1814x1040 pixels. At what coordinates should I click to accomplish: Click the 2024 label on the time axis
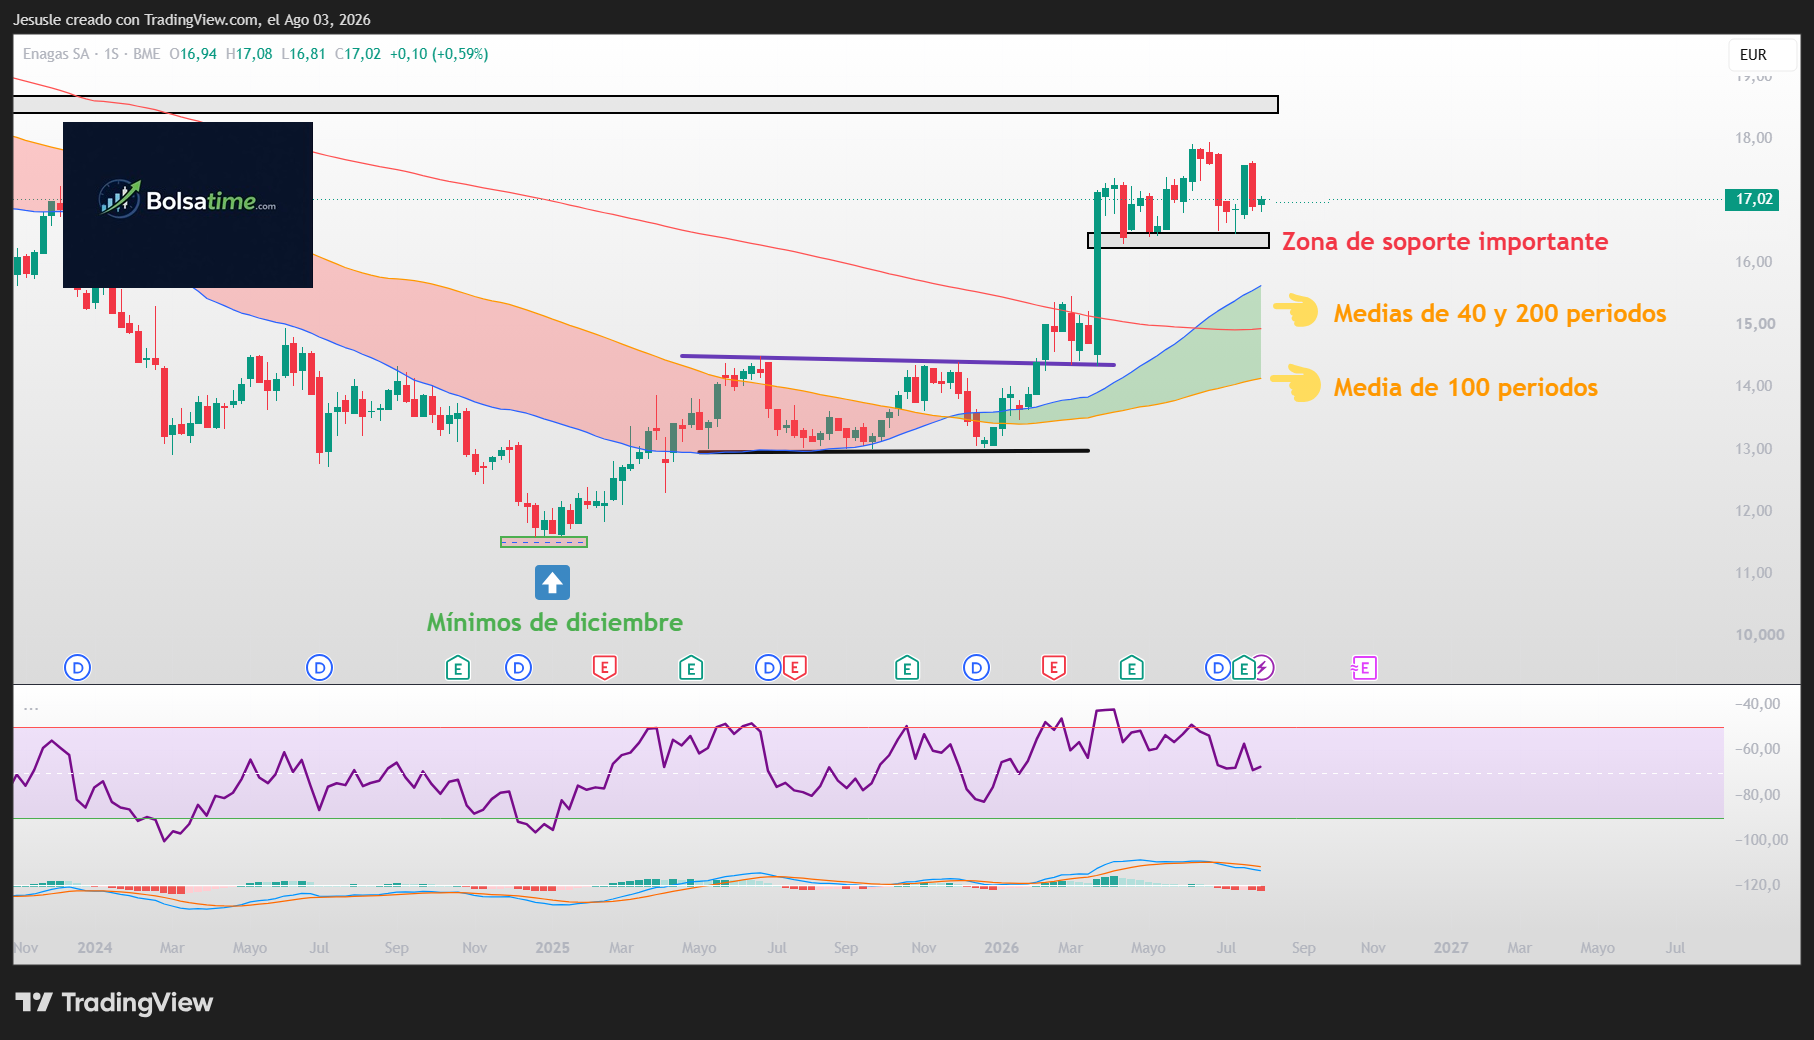pyautogui.click(x=95, y=947)
